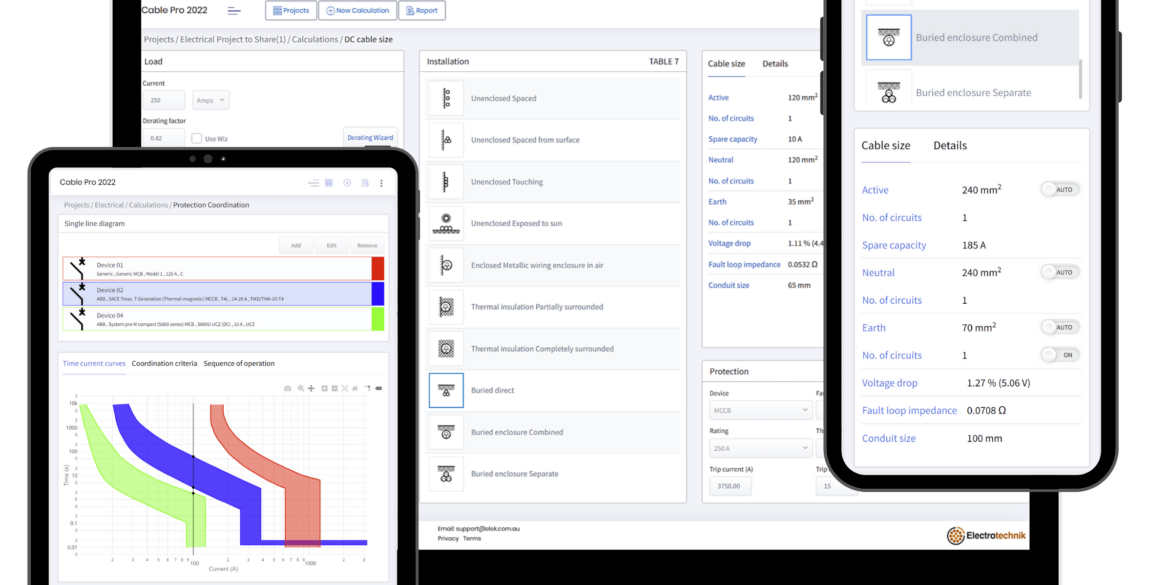Click chart autoscale icon
This screenshot has width=1170, height=585.
click(x=345, y=388)
